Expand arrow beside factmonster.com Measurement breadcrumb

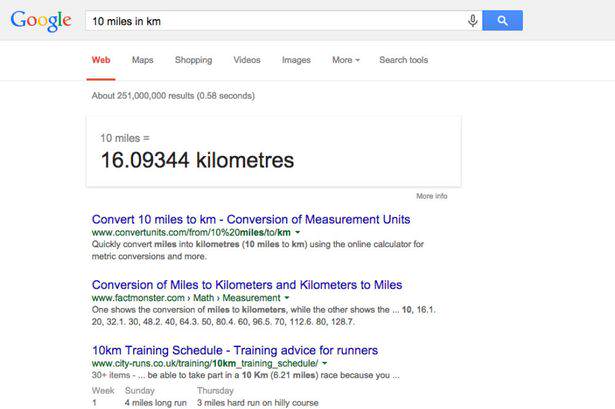pyautogui.click(x=287, y=298)
